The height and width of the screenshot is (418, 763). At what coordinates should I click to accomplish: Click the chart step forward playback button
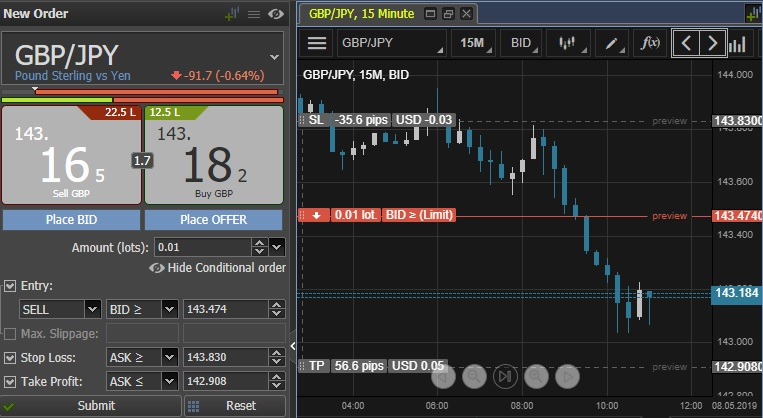[x=505, y=376]
